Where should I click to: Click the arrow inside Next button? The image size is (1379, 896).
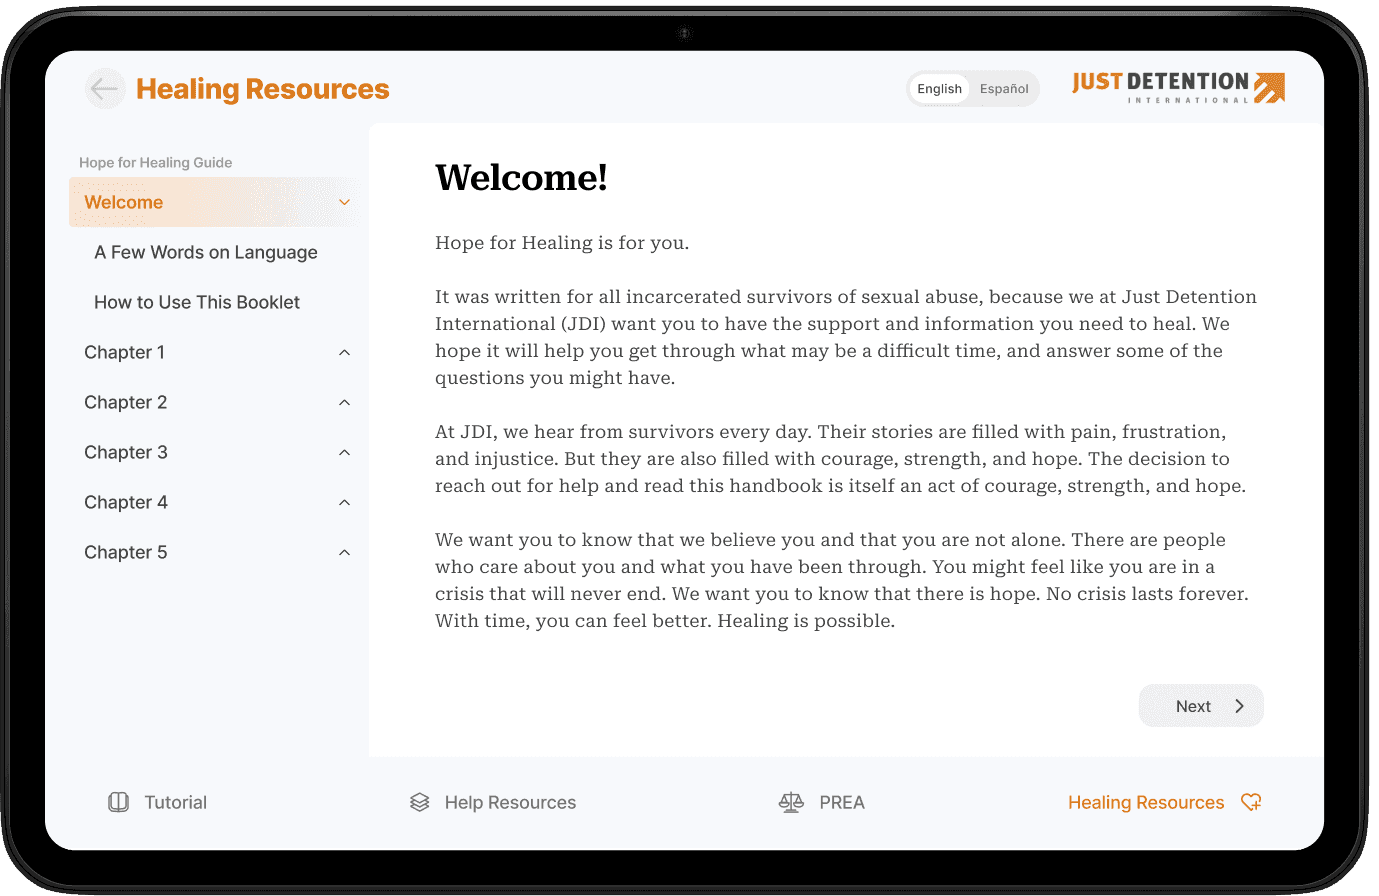[x=1240, y=706]
